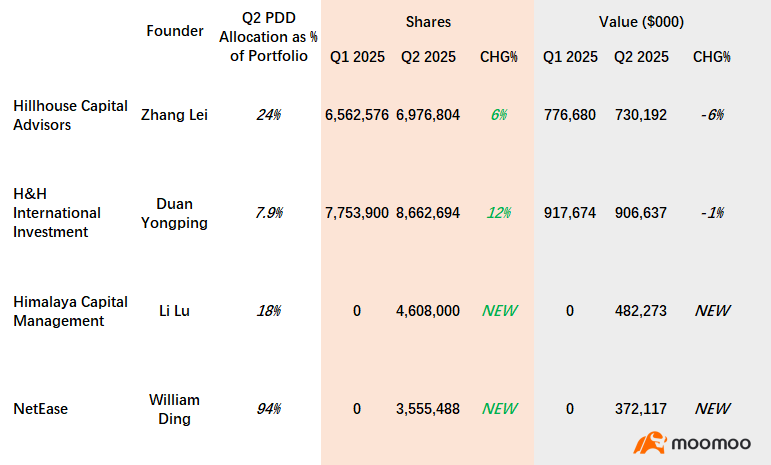Select founder name Li Lu

coord(174,311)
